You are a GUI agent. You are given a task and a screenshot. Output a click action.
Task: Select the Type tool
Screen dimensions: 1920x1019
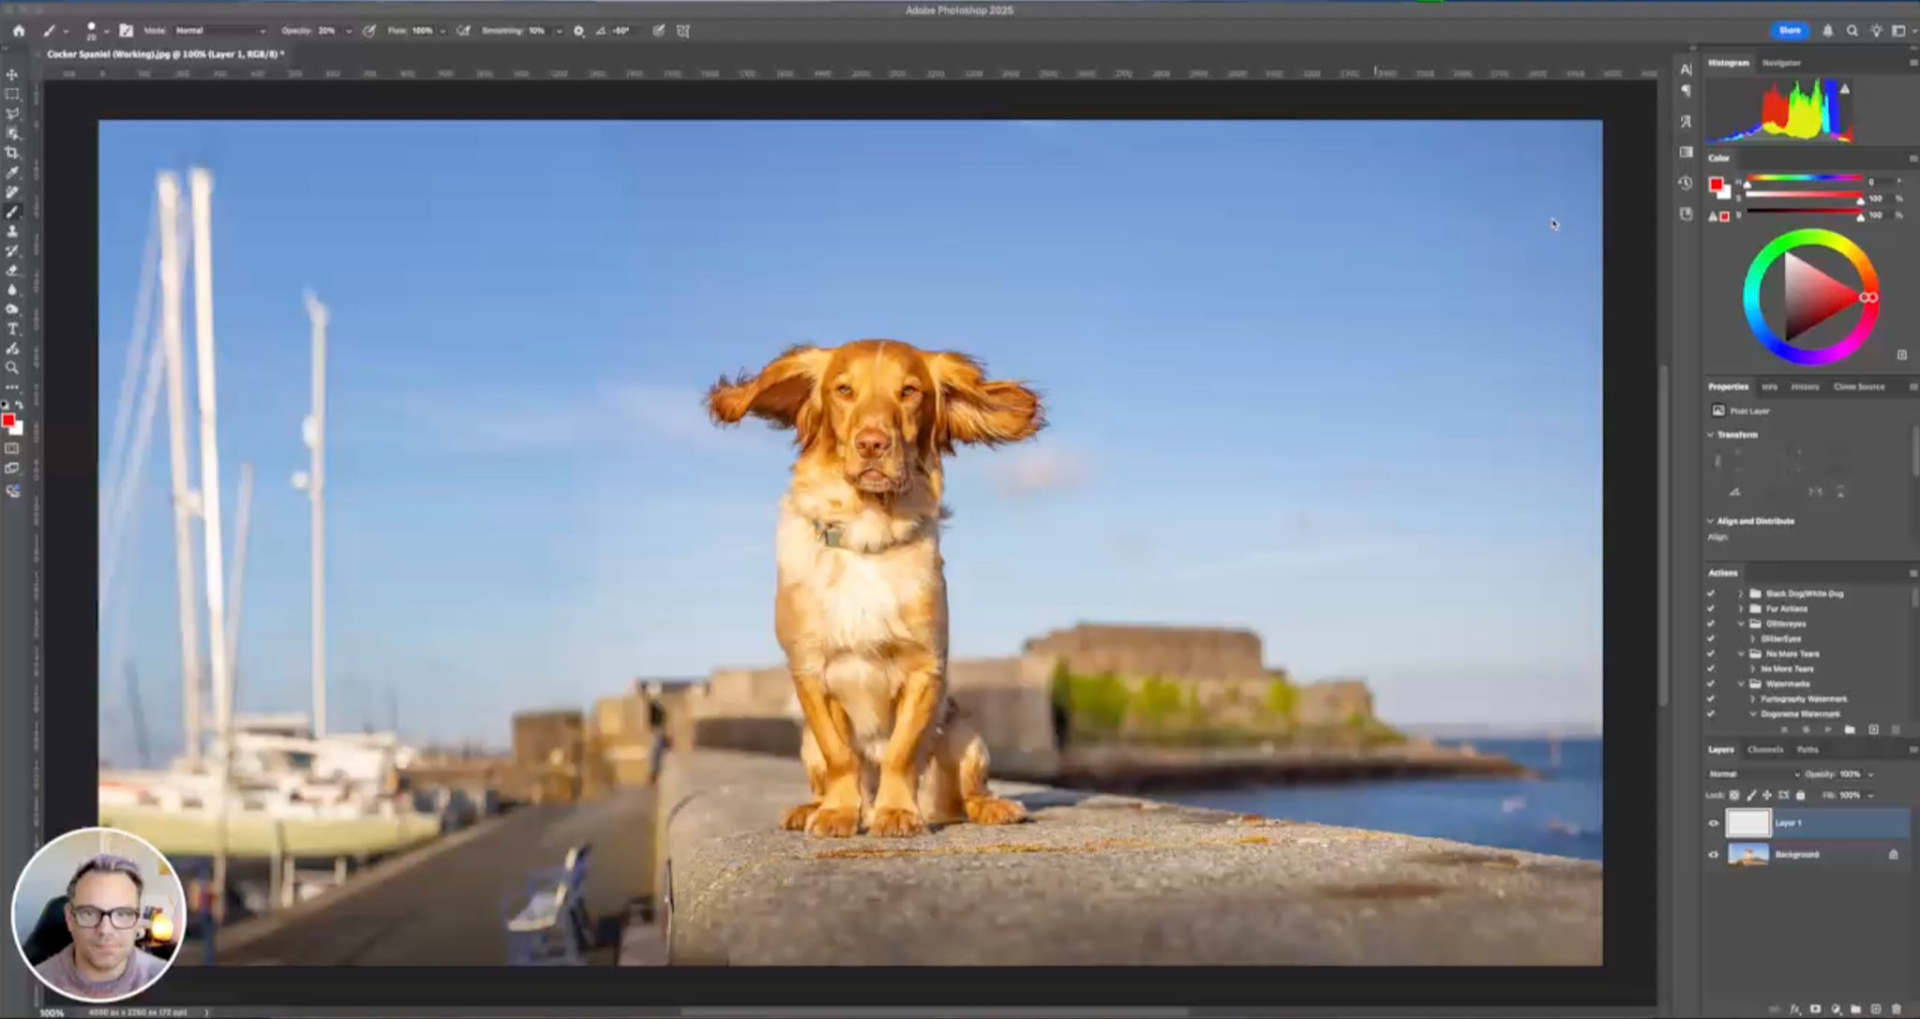coord(12,329)
